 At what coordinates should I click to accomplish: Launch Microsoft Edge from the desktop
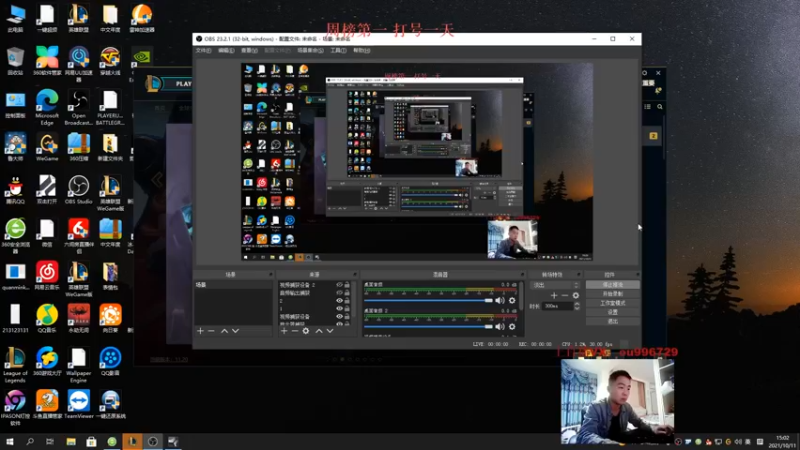pos(47,108)
